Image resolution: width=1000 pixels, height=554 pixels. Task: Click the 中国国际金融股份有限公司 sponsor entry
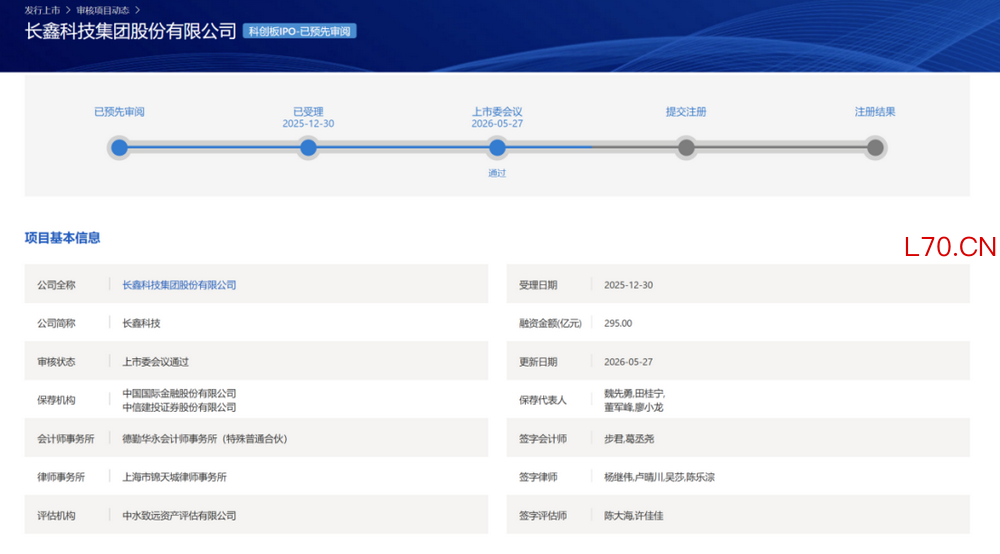point(179,393)
